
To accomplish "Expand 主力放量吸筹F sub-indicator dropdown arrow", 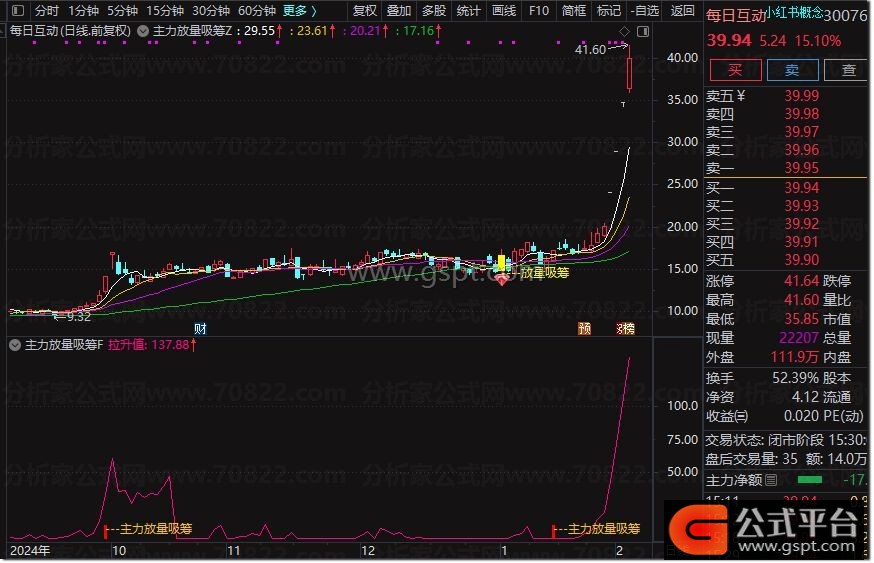I will (15, 345).
